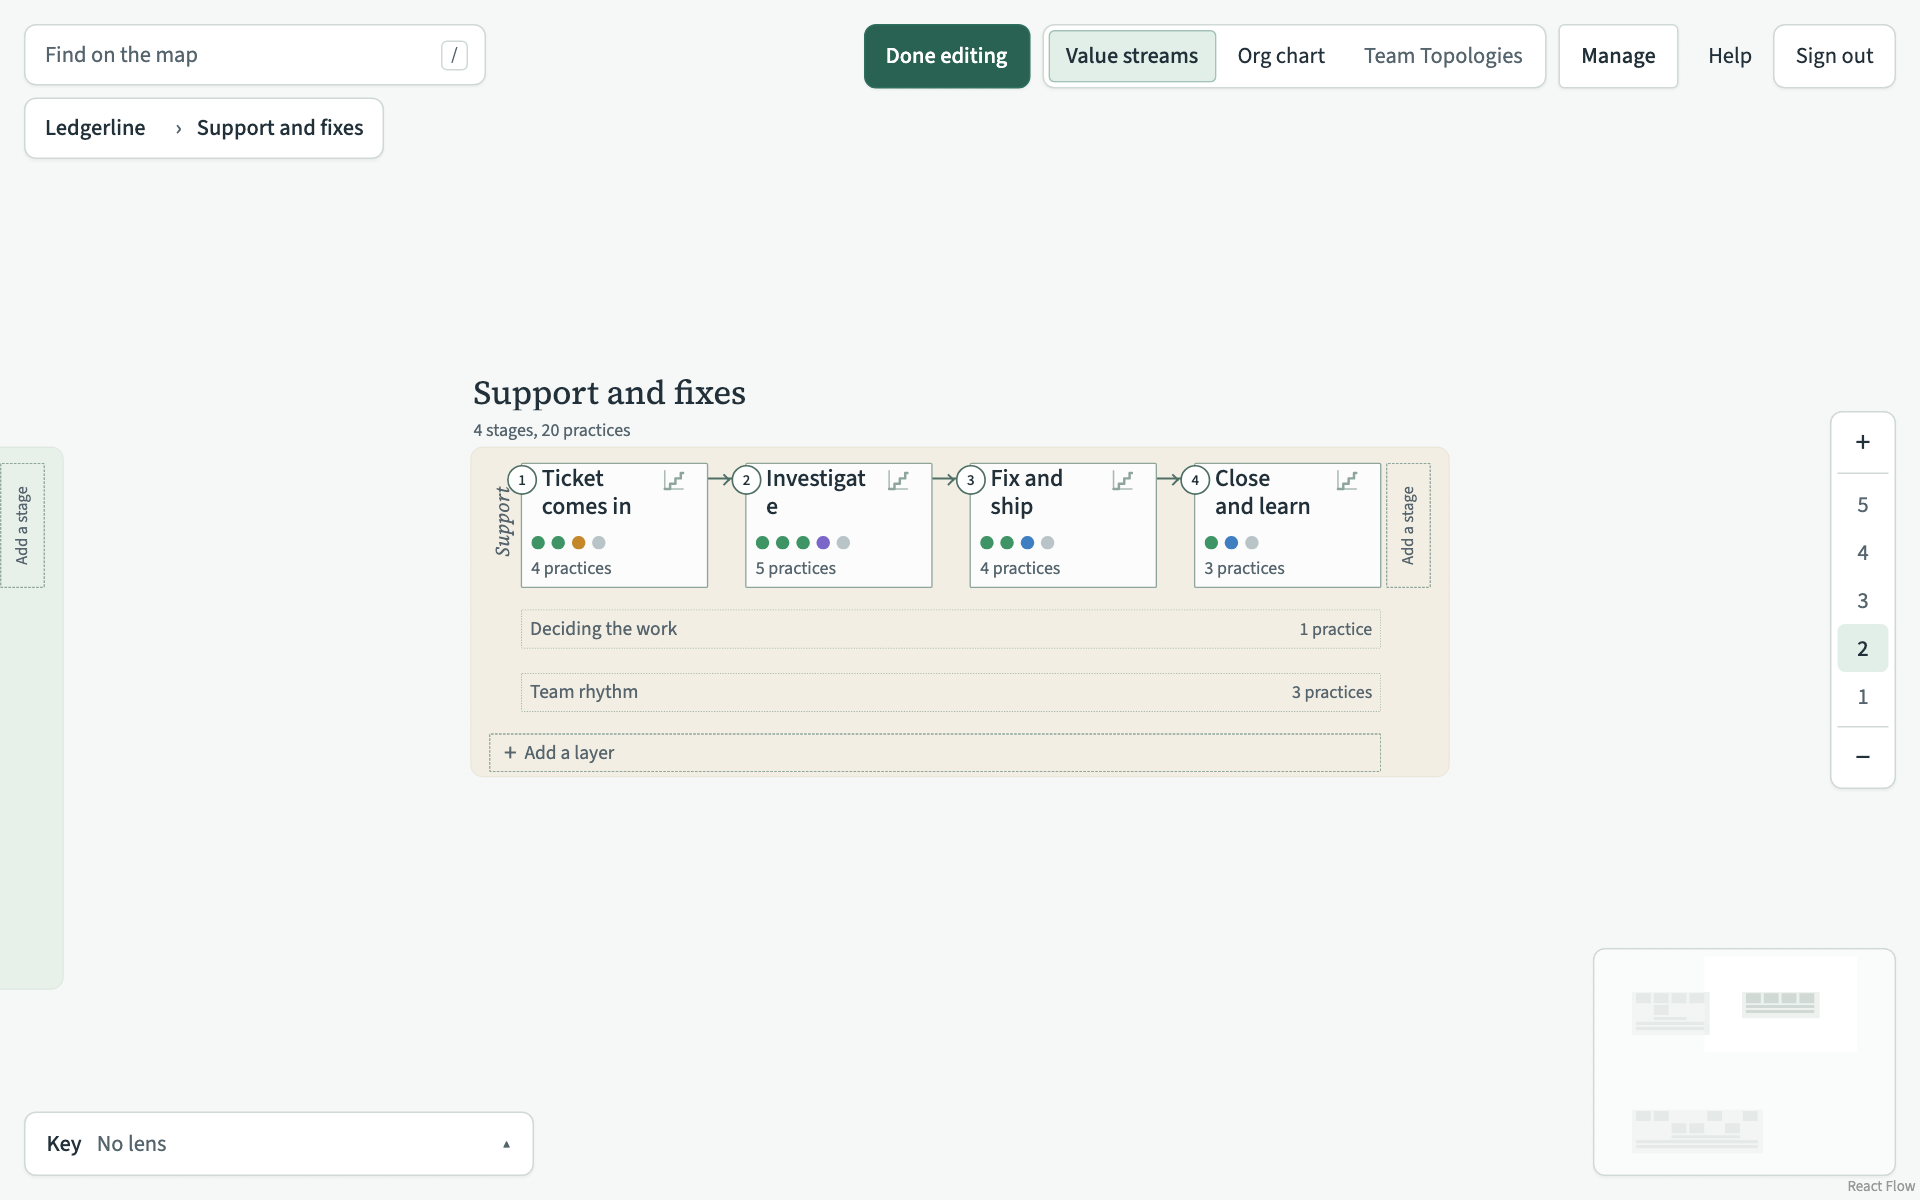1920x1200 pixels.
Task: Switch to Team Topologies tab
Action: [1442, 56]
